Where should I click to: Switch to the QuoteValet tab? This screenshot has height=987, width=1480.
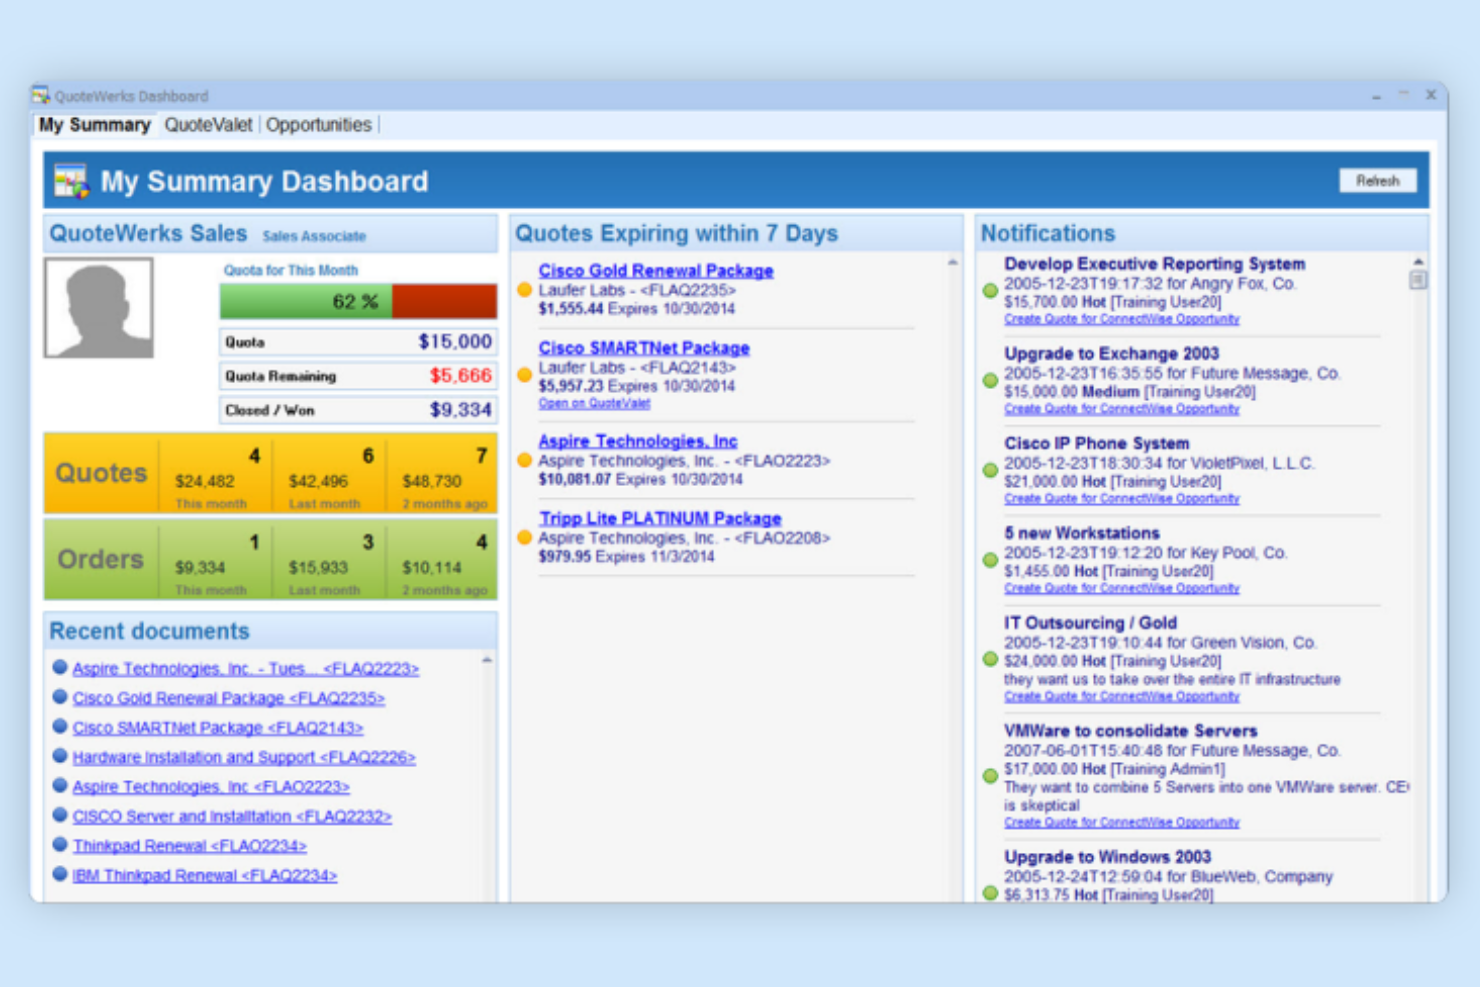[x=208, y=125]
